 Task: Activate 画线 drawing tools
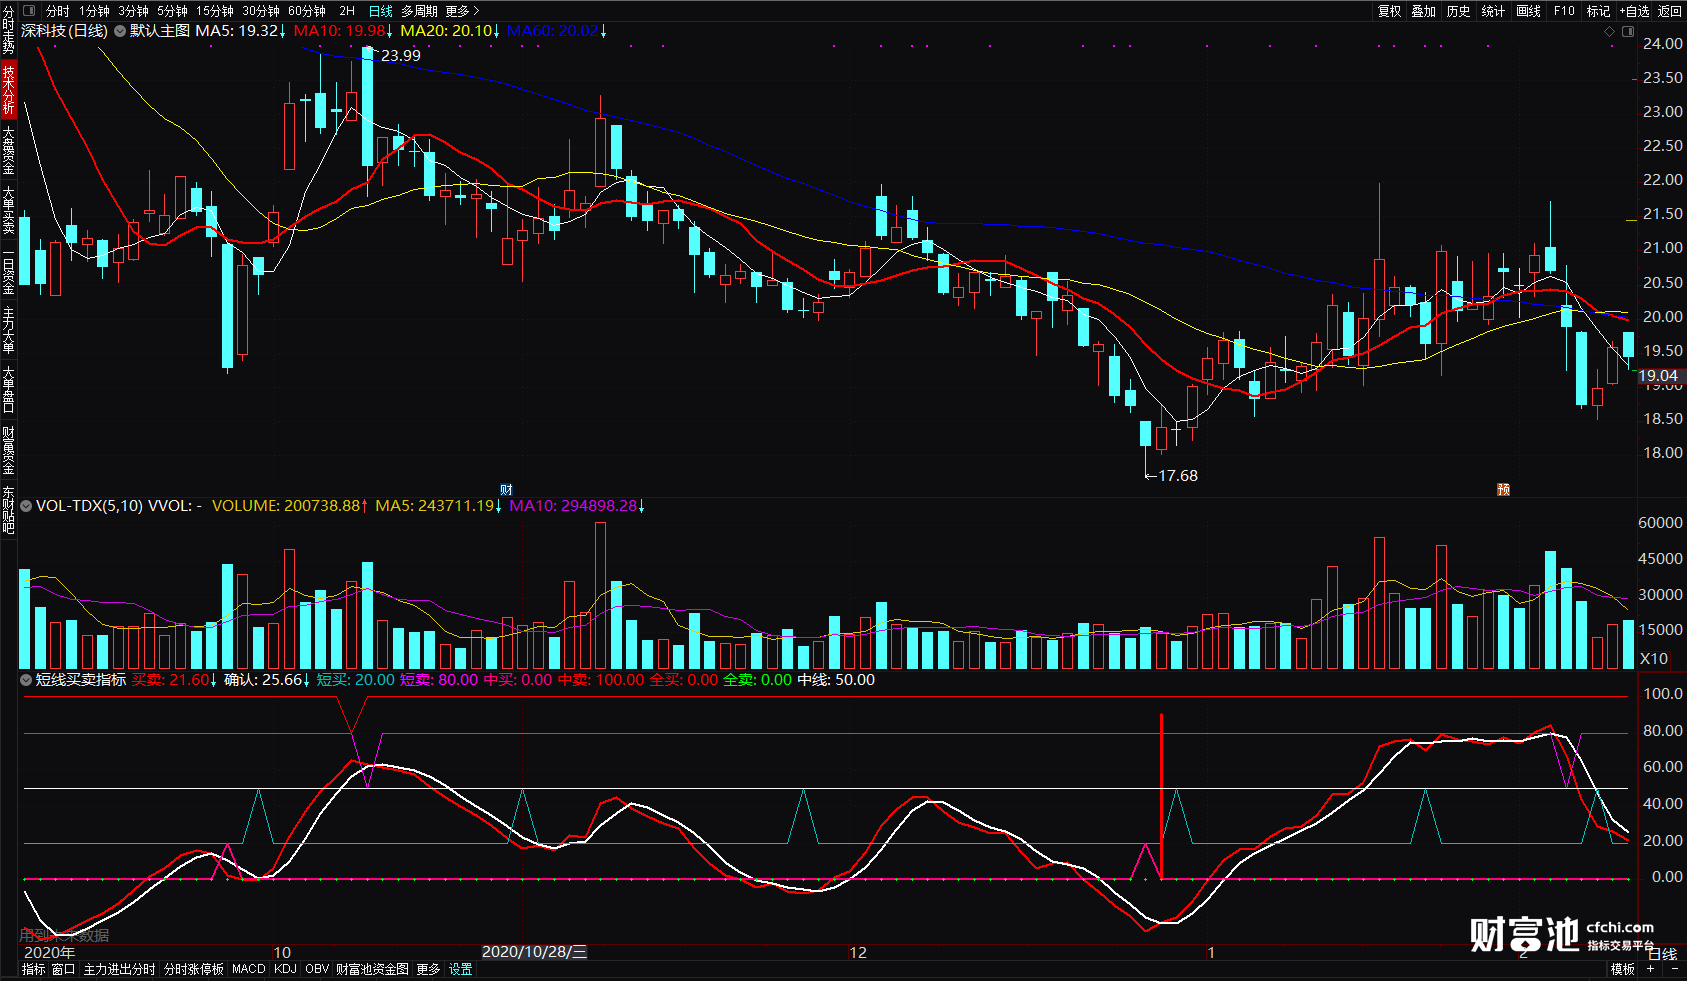point(1529,11)
